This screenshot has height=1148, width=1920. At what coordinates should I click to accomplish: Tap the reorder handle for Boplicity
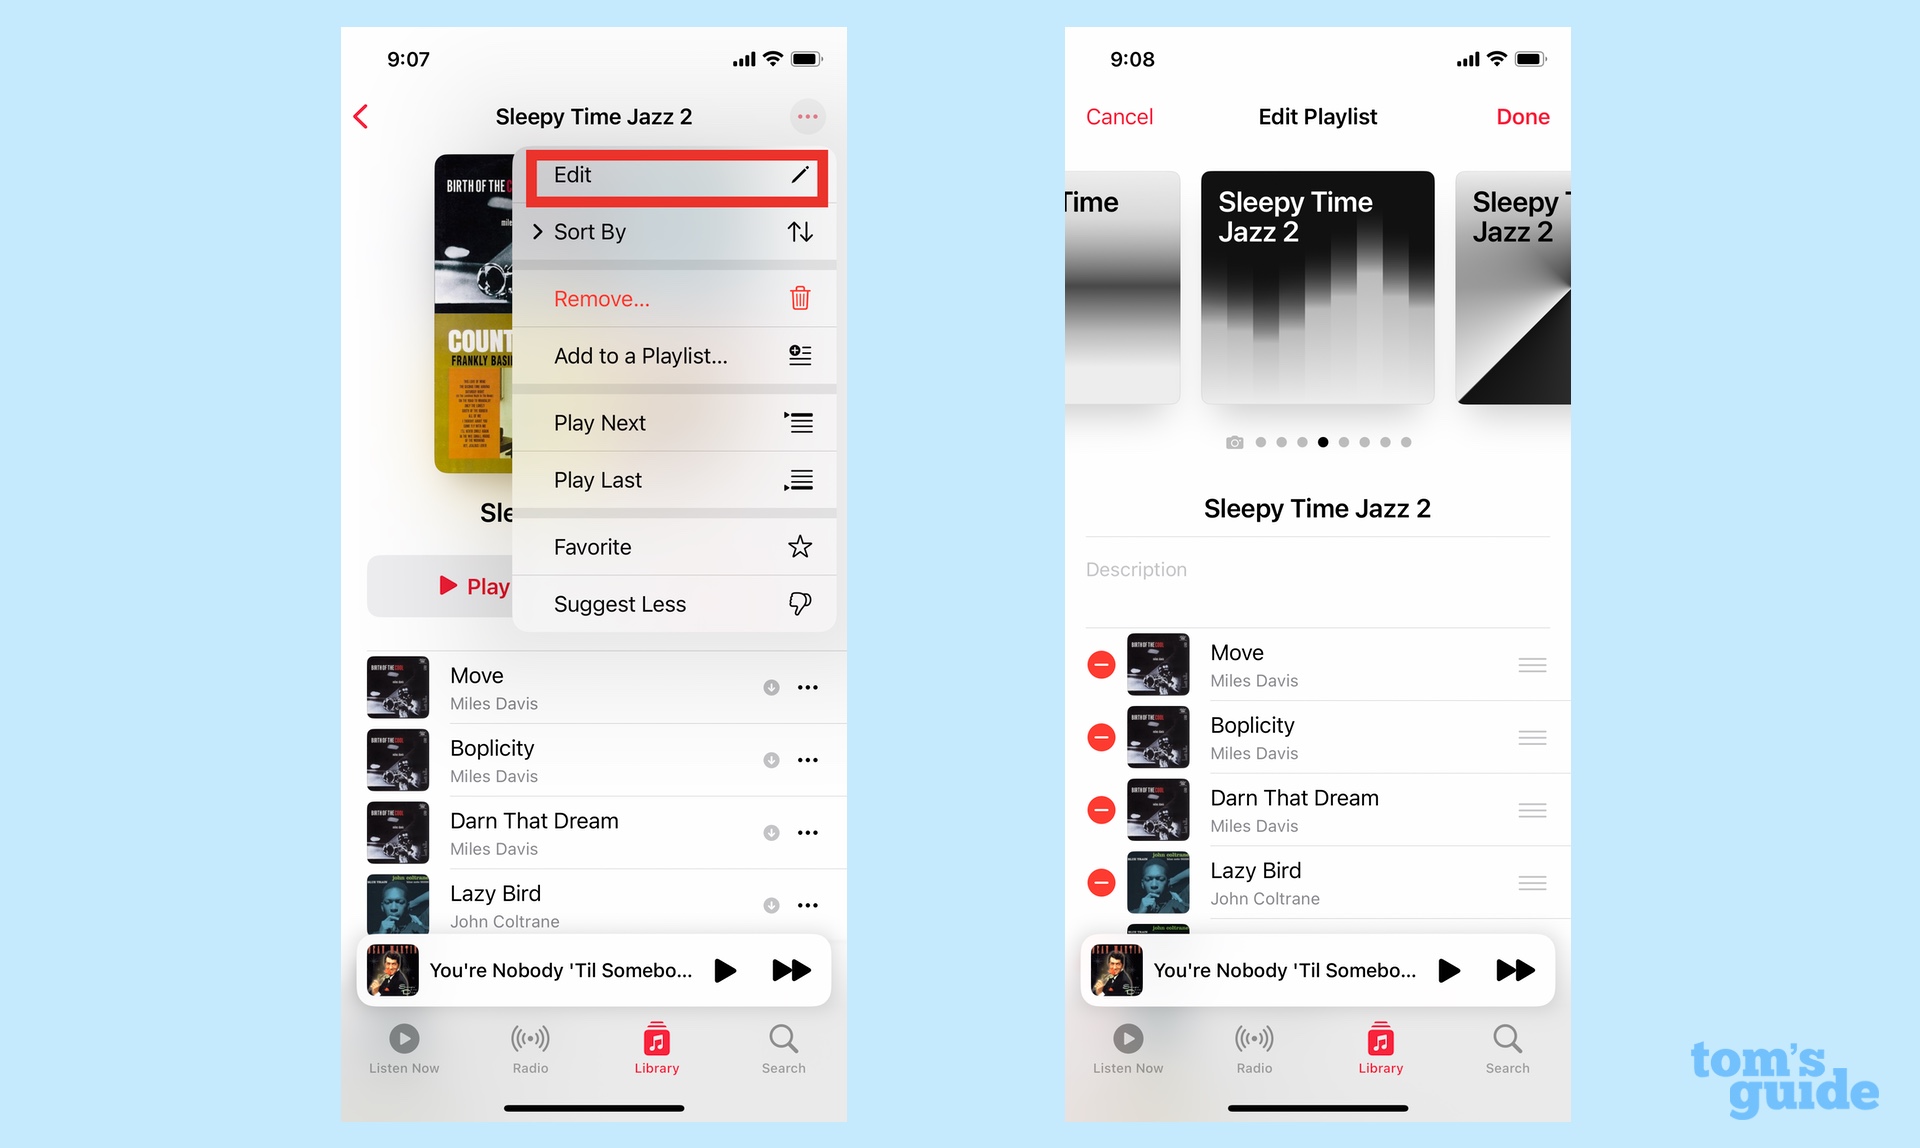[x=1532, y=738]
